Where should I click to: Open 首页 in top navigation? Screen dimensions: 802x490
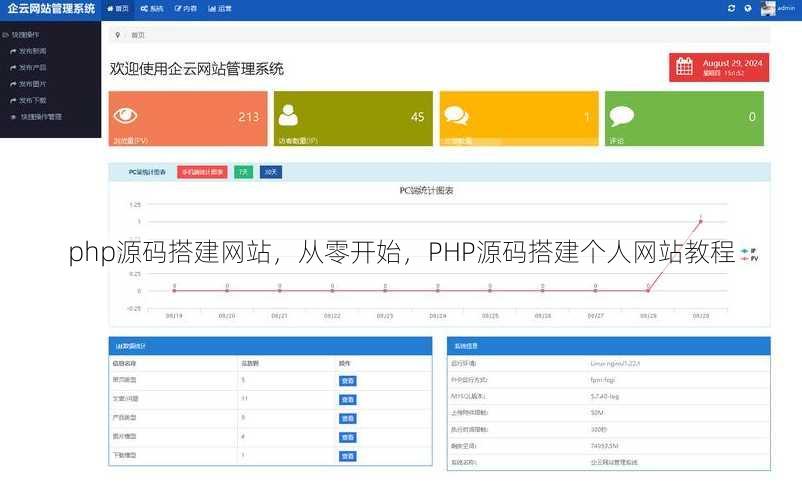118,9
